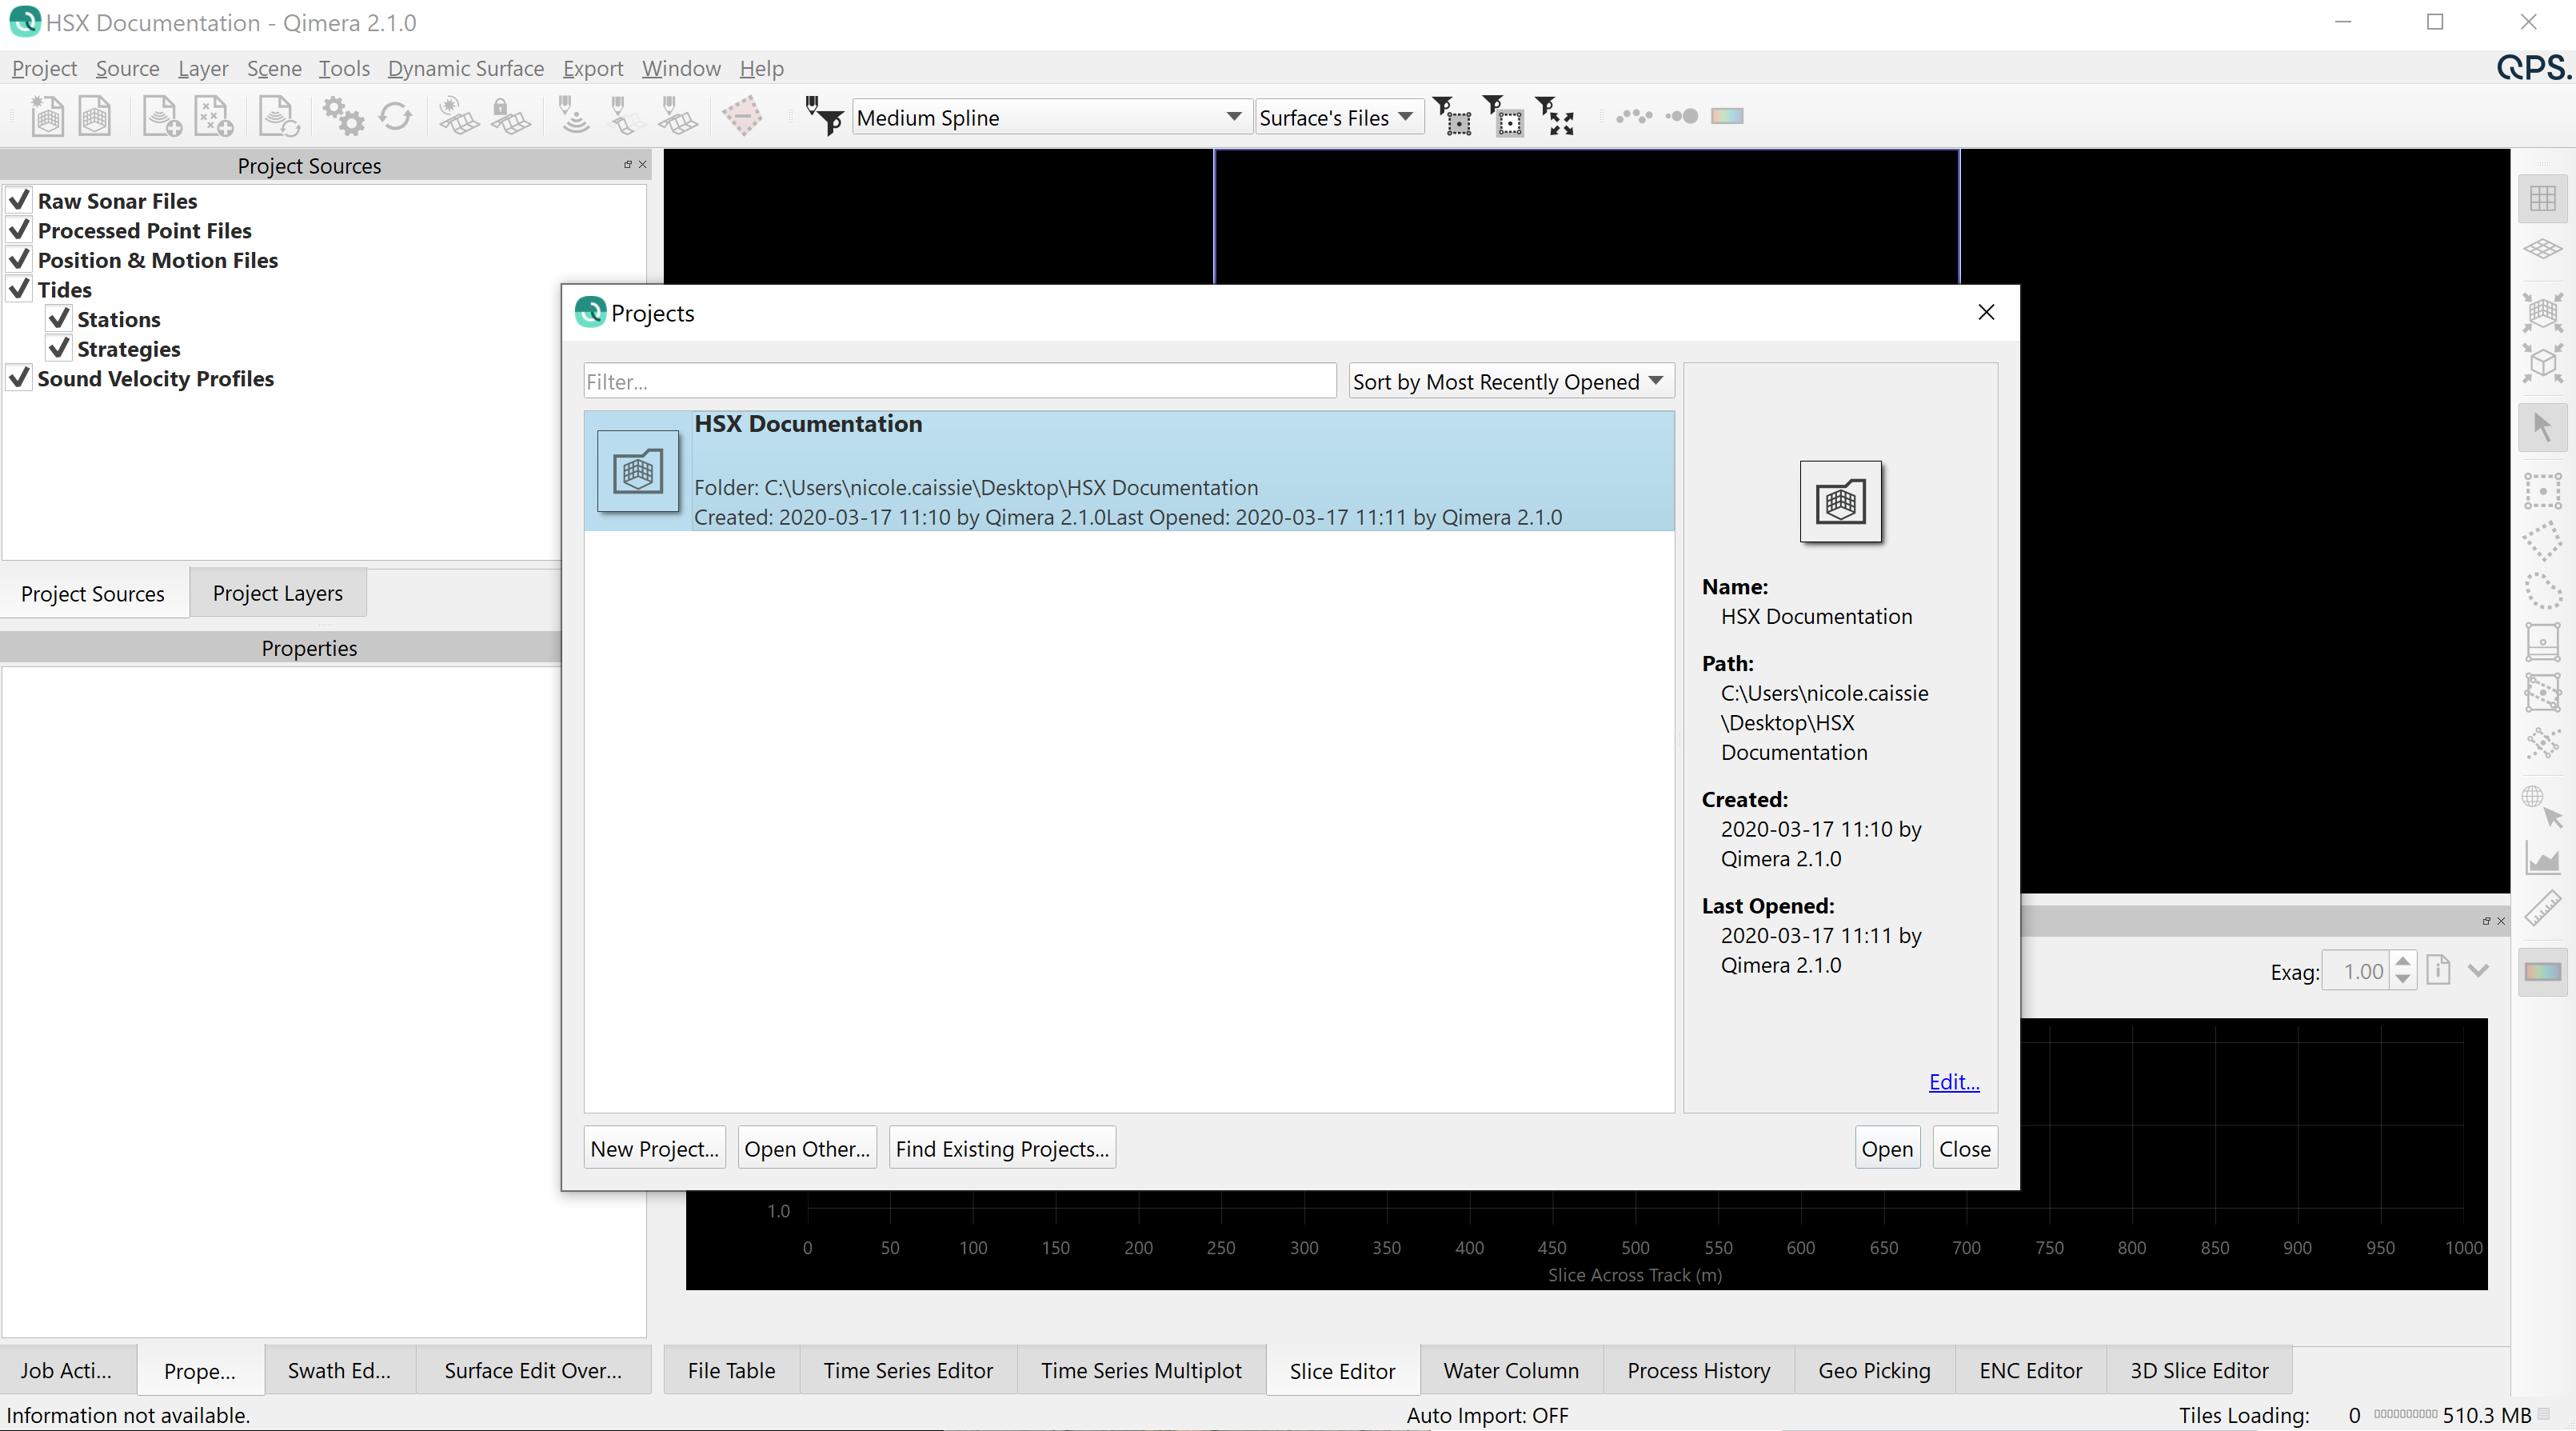Toggle the Stations checkbox under Tides
The image size is (2576, 1431).
(59, 318)
